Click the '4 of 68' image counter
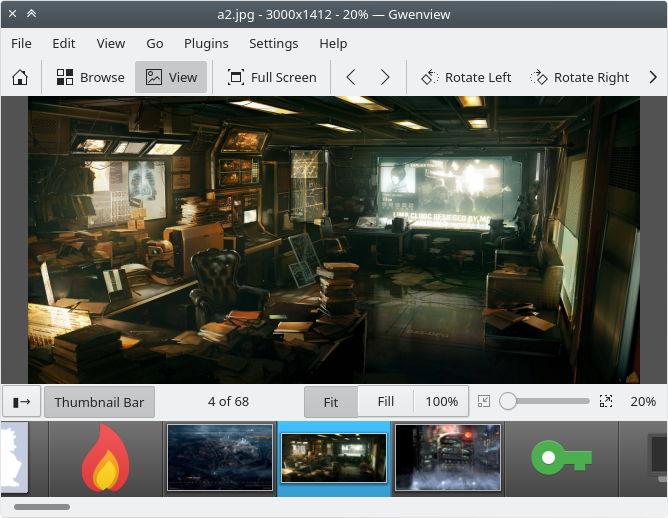 click(228, 402)
